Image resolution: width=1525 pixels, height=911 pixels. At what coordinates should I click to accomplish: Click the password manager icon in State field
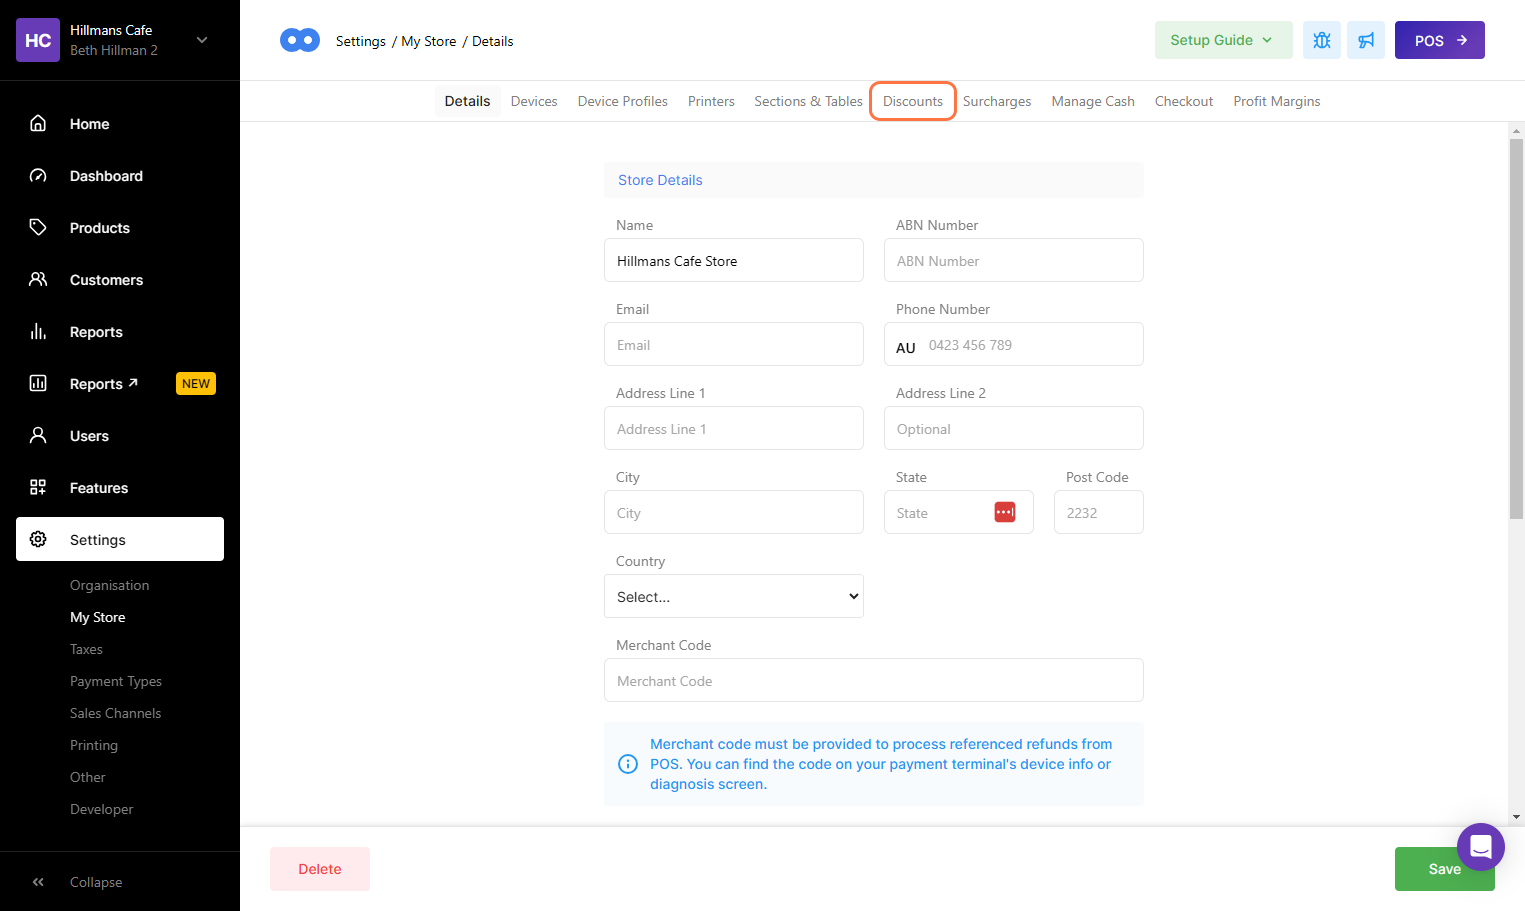pos(1004,512)
